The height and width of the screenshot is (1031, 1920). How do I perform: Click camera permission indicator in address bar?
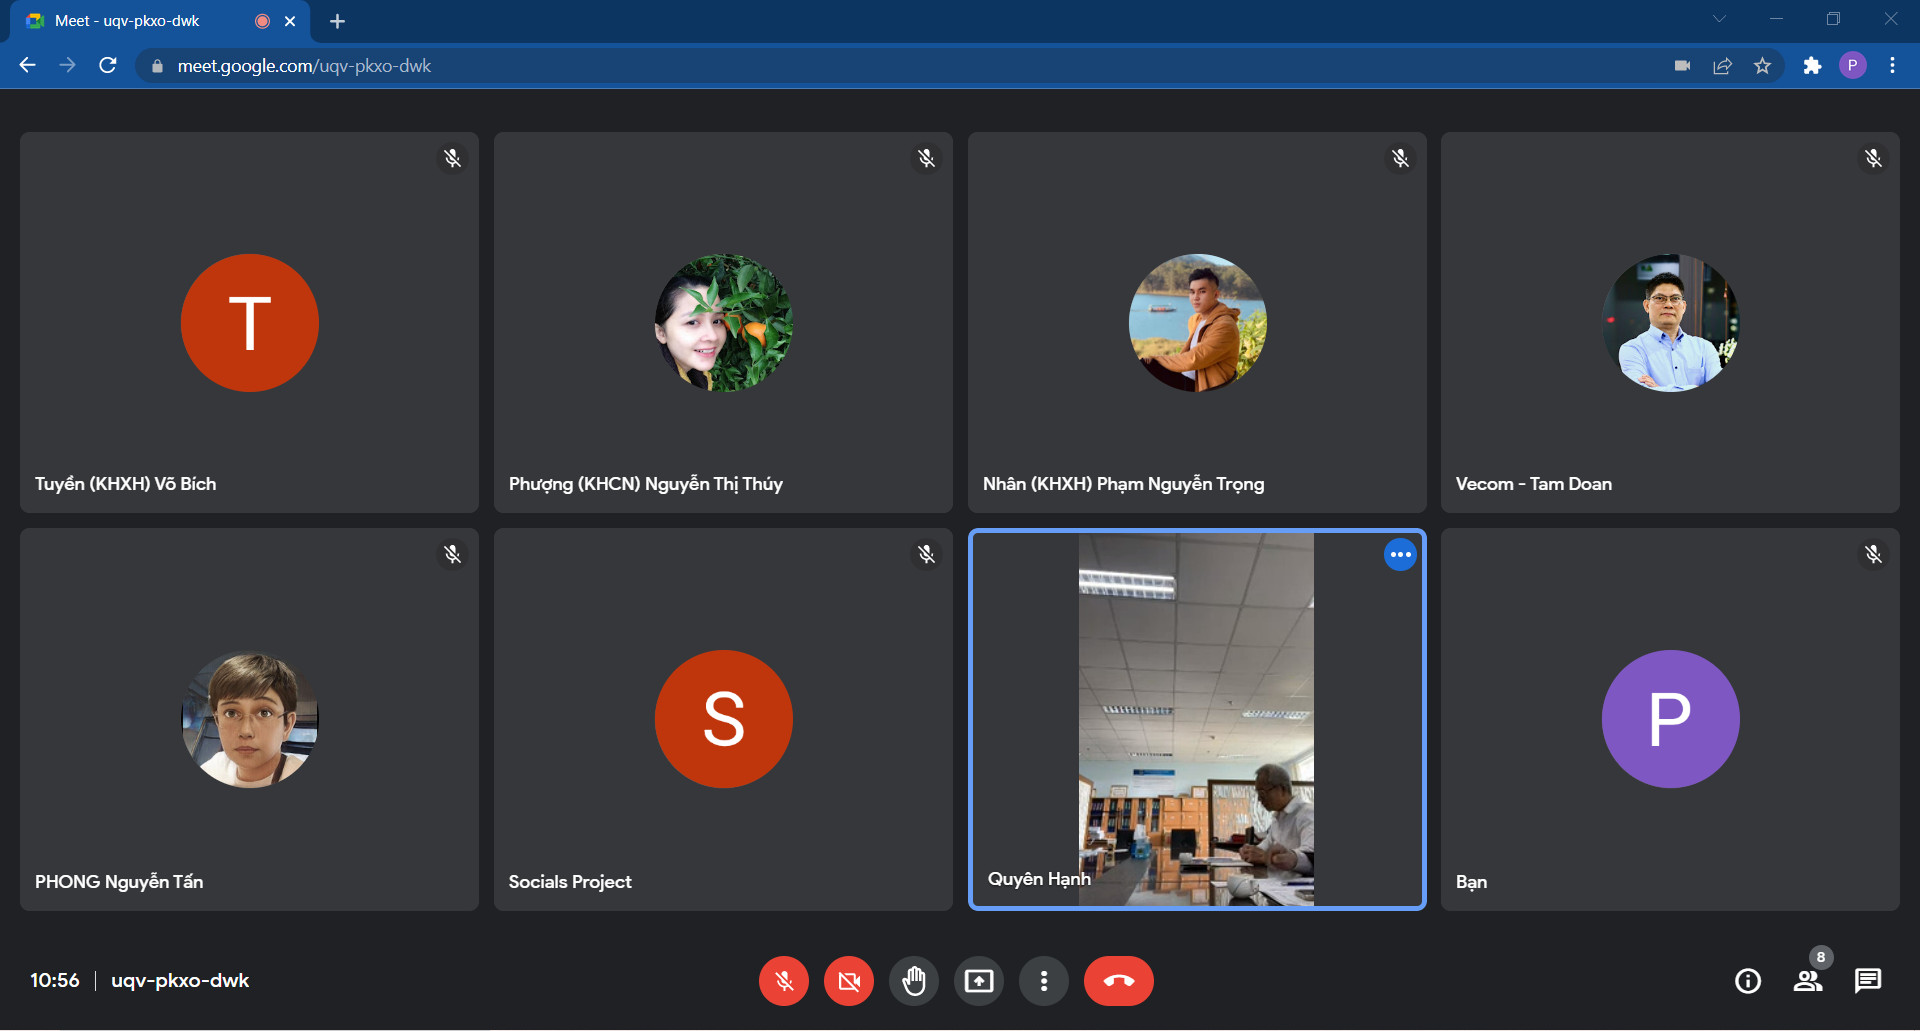tap(1682, 66)
